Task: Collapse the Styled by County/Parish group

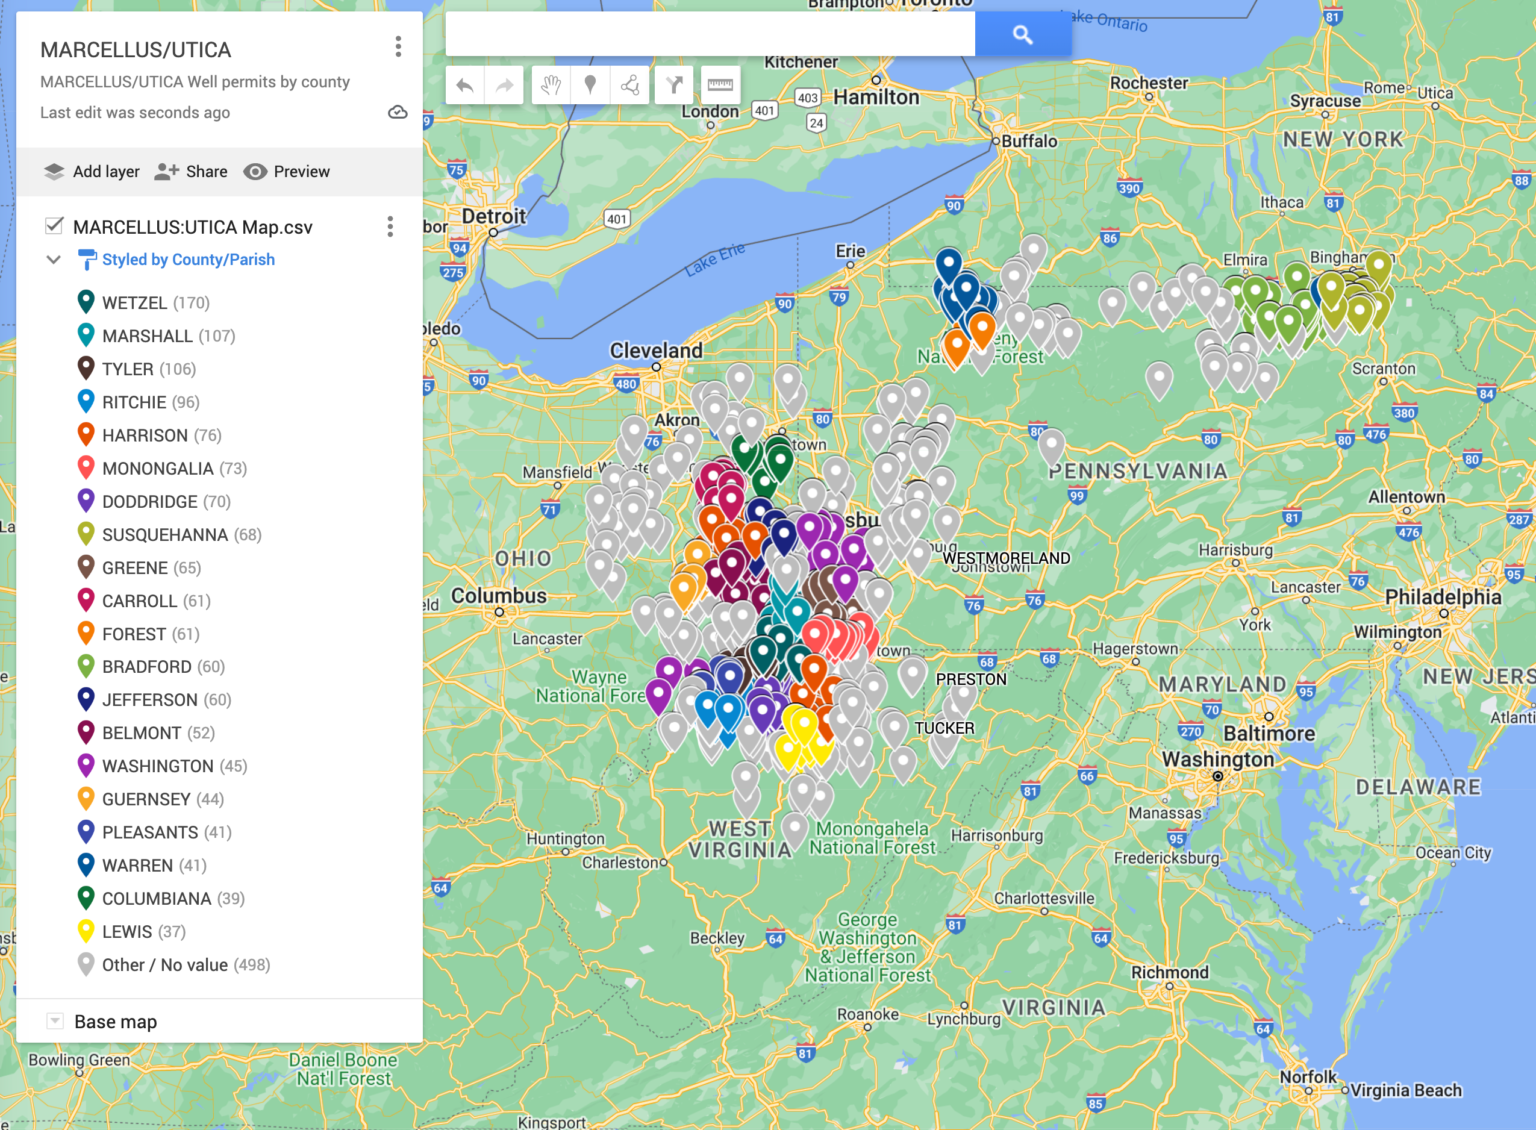Action: coord(53,259)
